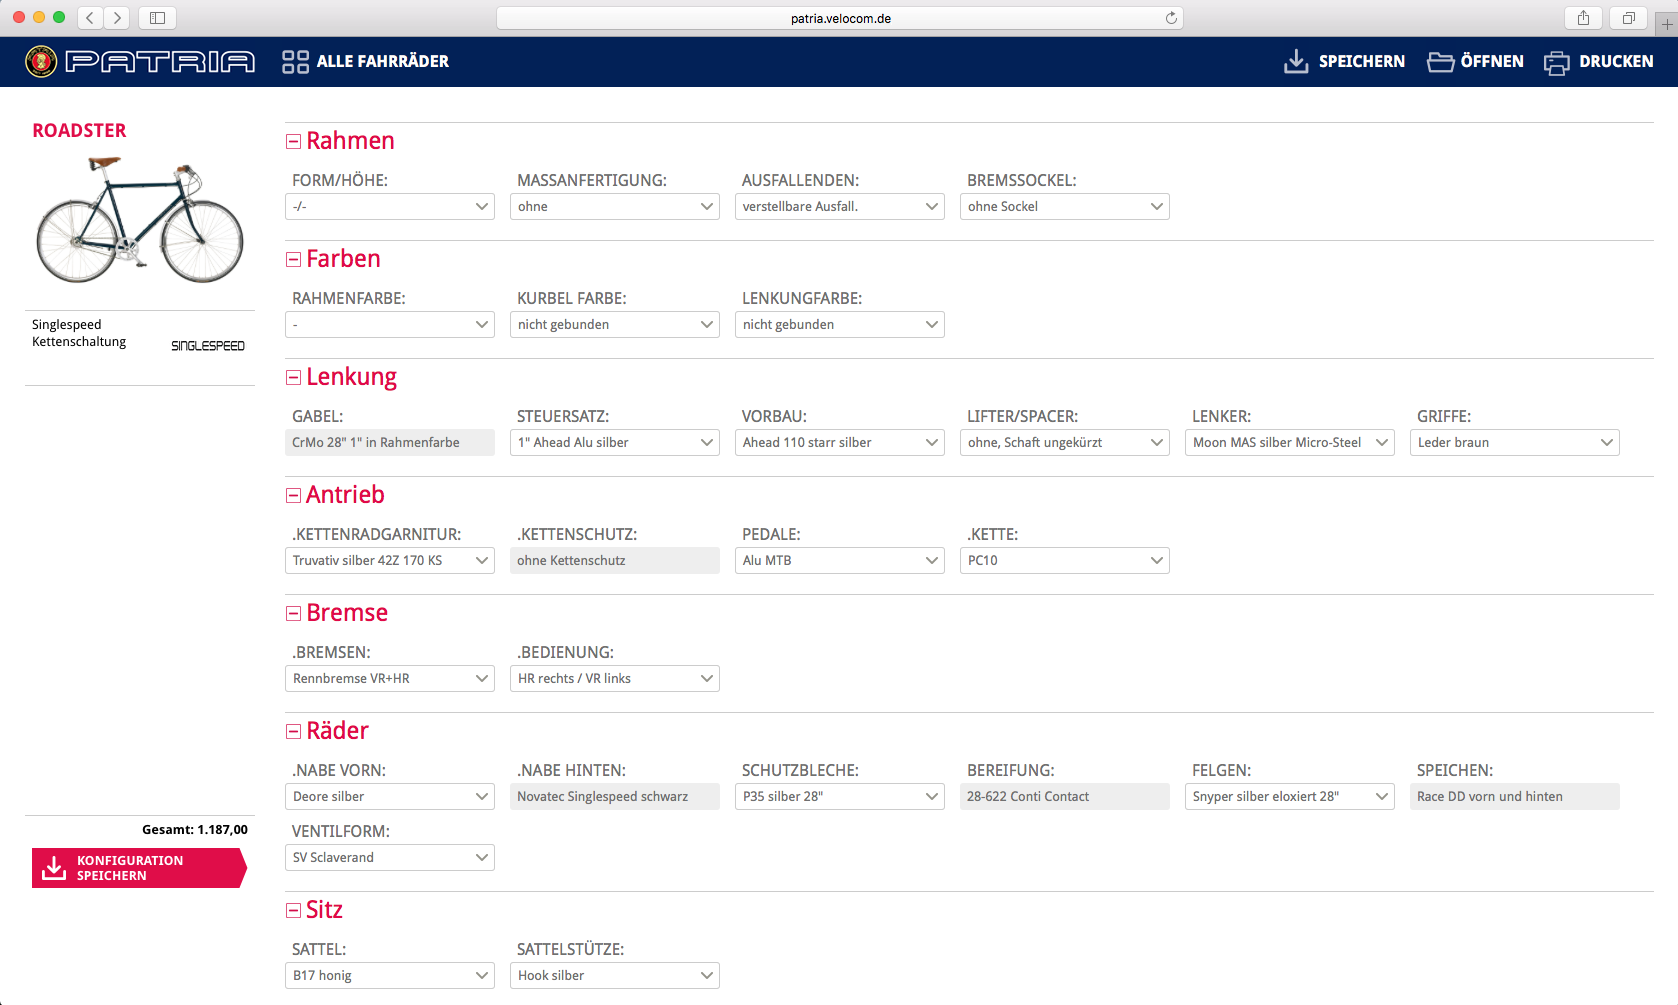Click the Drucken printer icon
1678x1005 pixels.
(x=1557, y=63)
